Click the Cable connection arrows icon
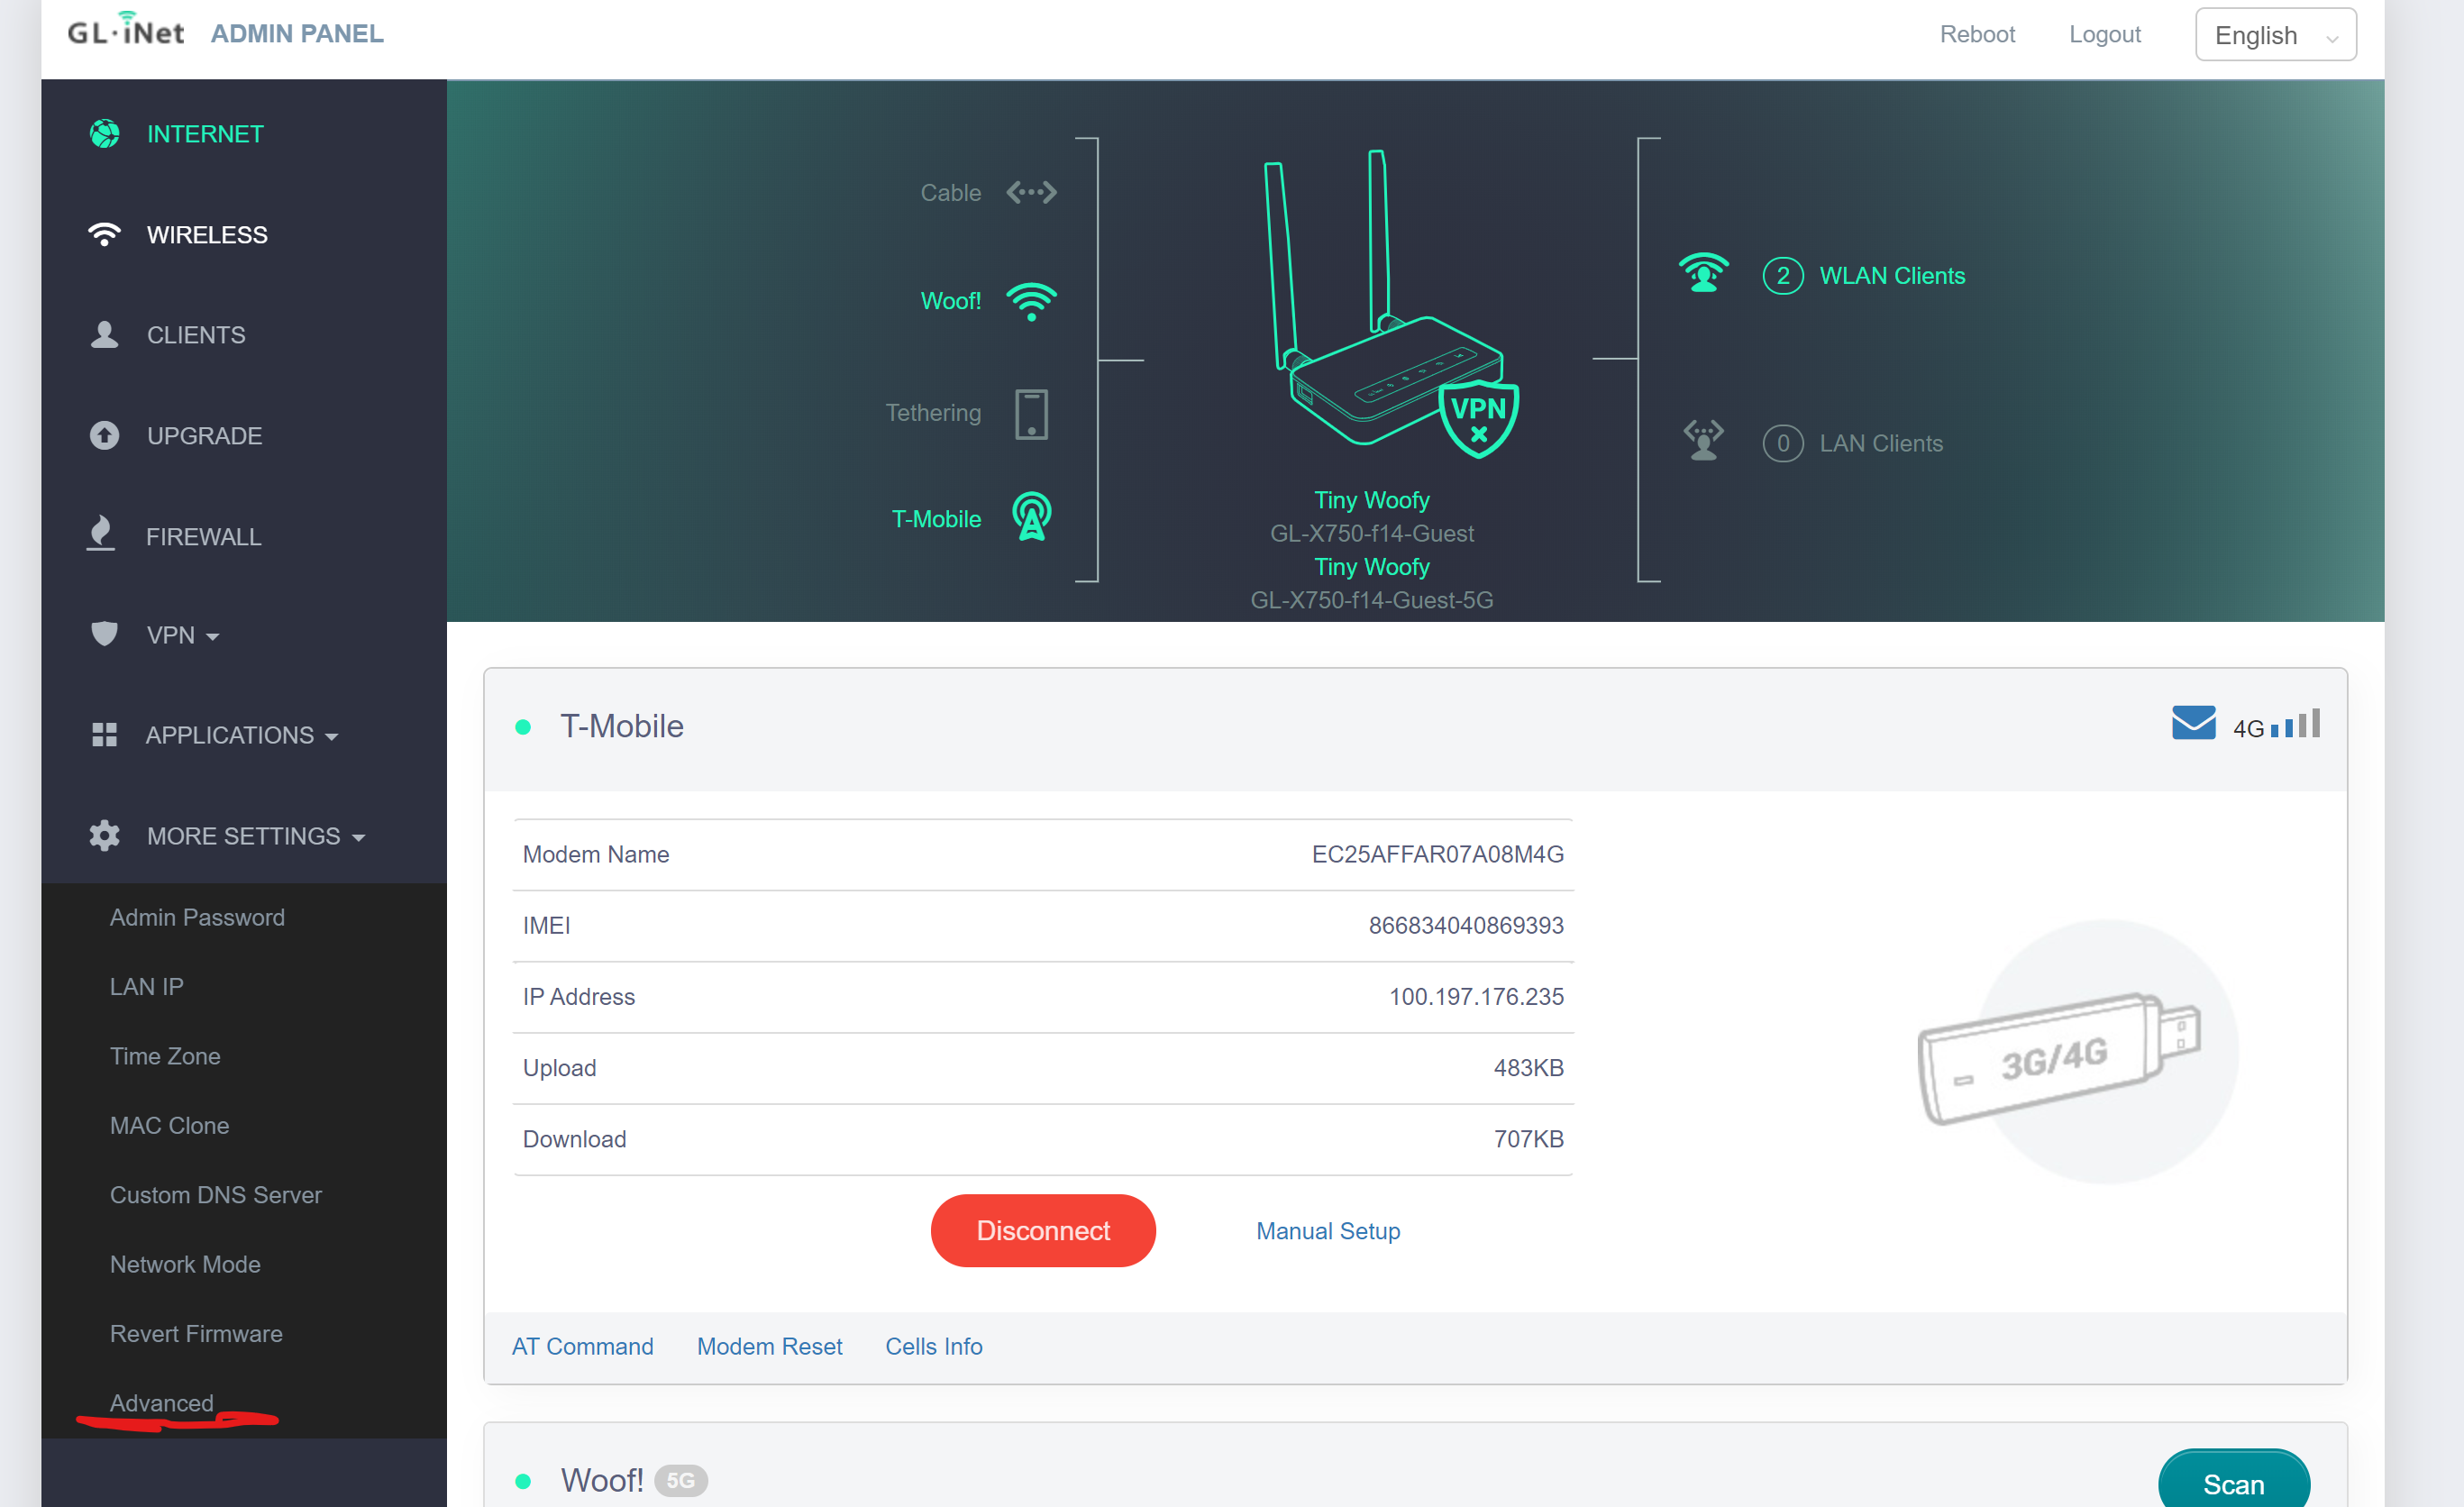This screenshot has height=1507, width=2464. point(1031,192)
